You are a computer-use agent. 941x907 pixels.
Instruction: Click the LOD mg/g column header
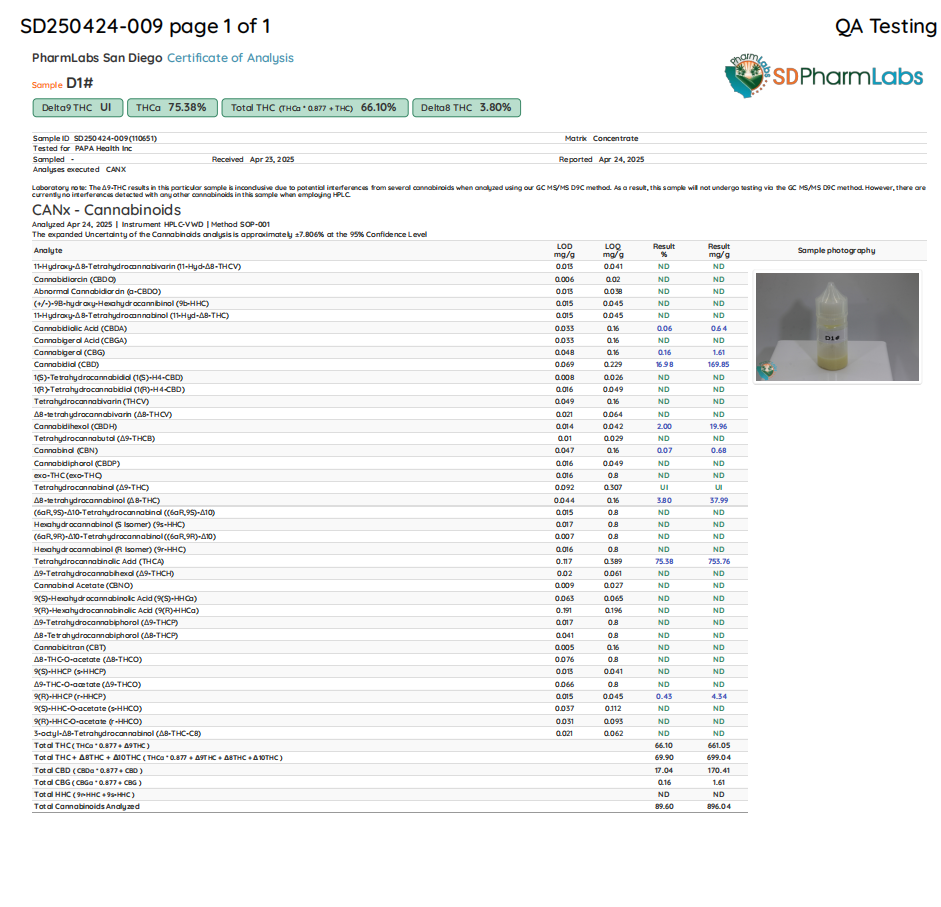564,250
